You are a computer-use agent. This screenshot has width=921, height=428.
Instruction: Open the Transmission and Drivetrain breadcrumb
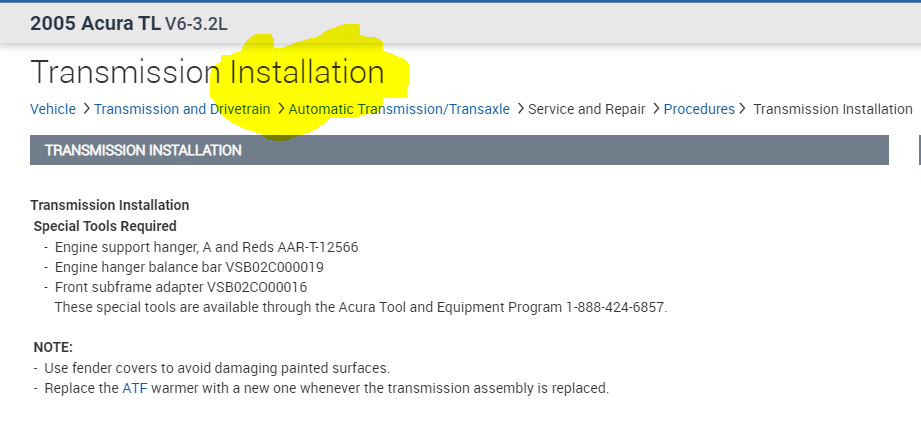[x=182, y=109]
